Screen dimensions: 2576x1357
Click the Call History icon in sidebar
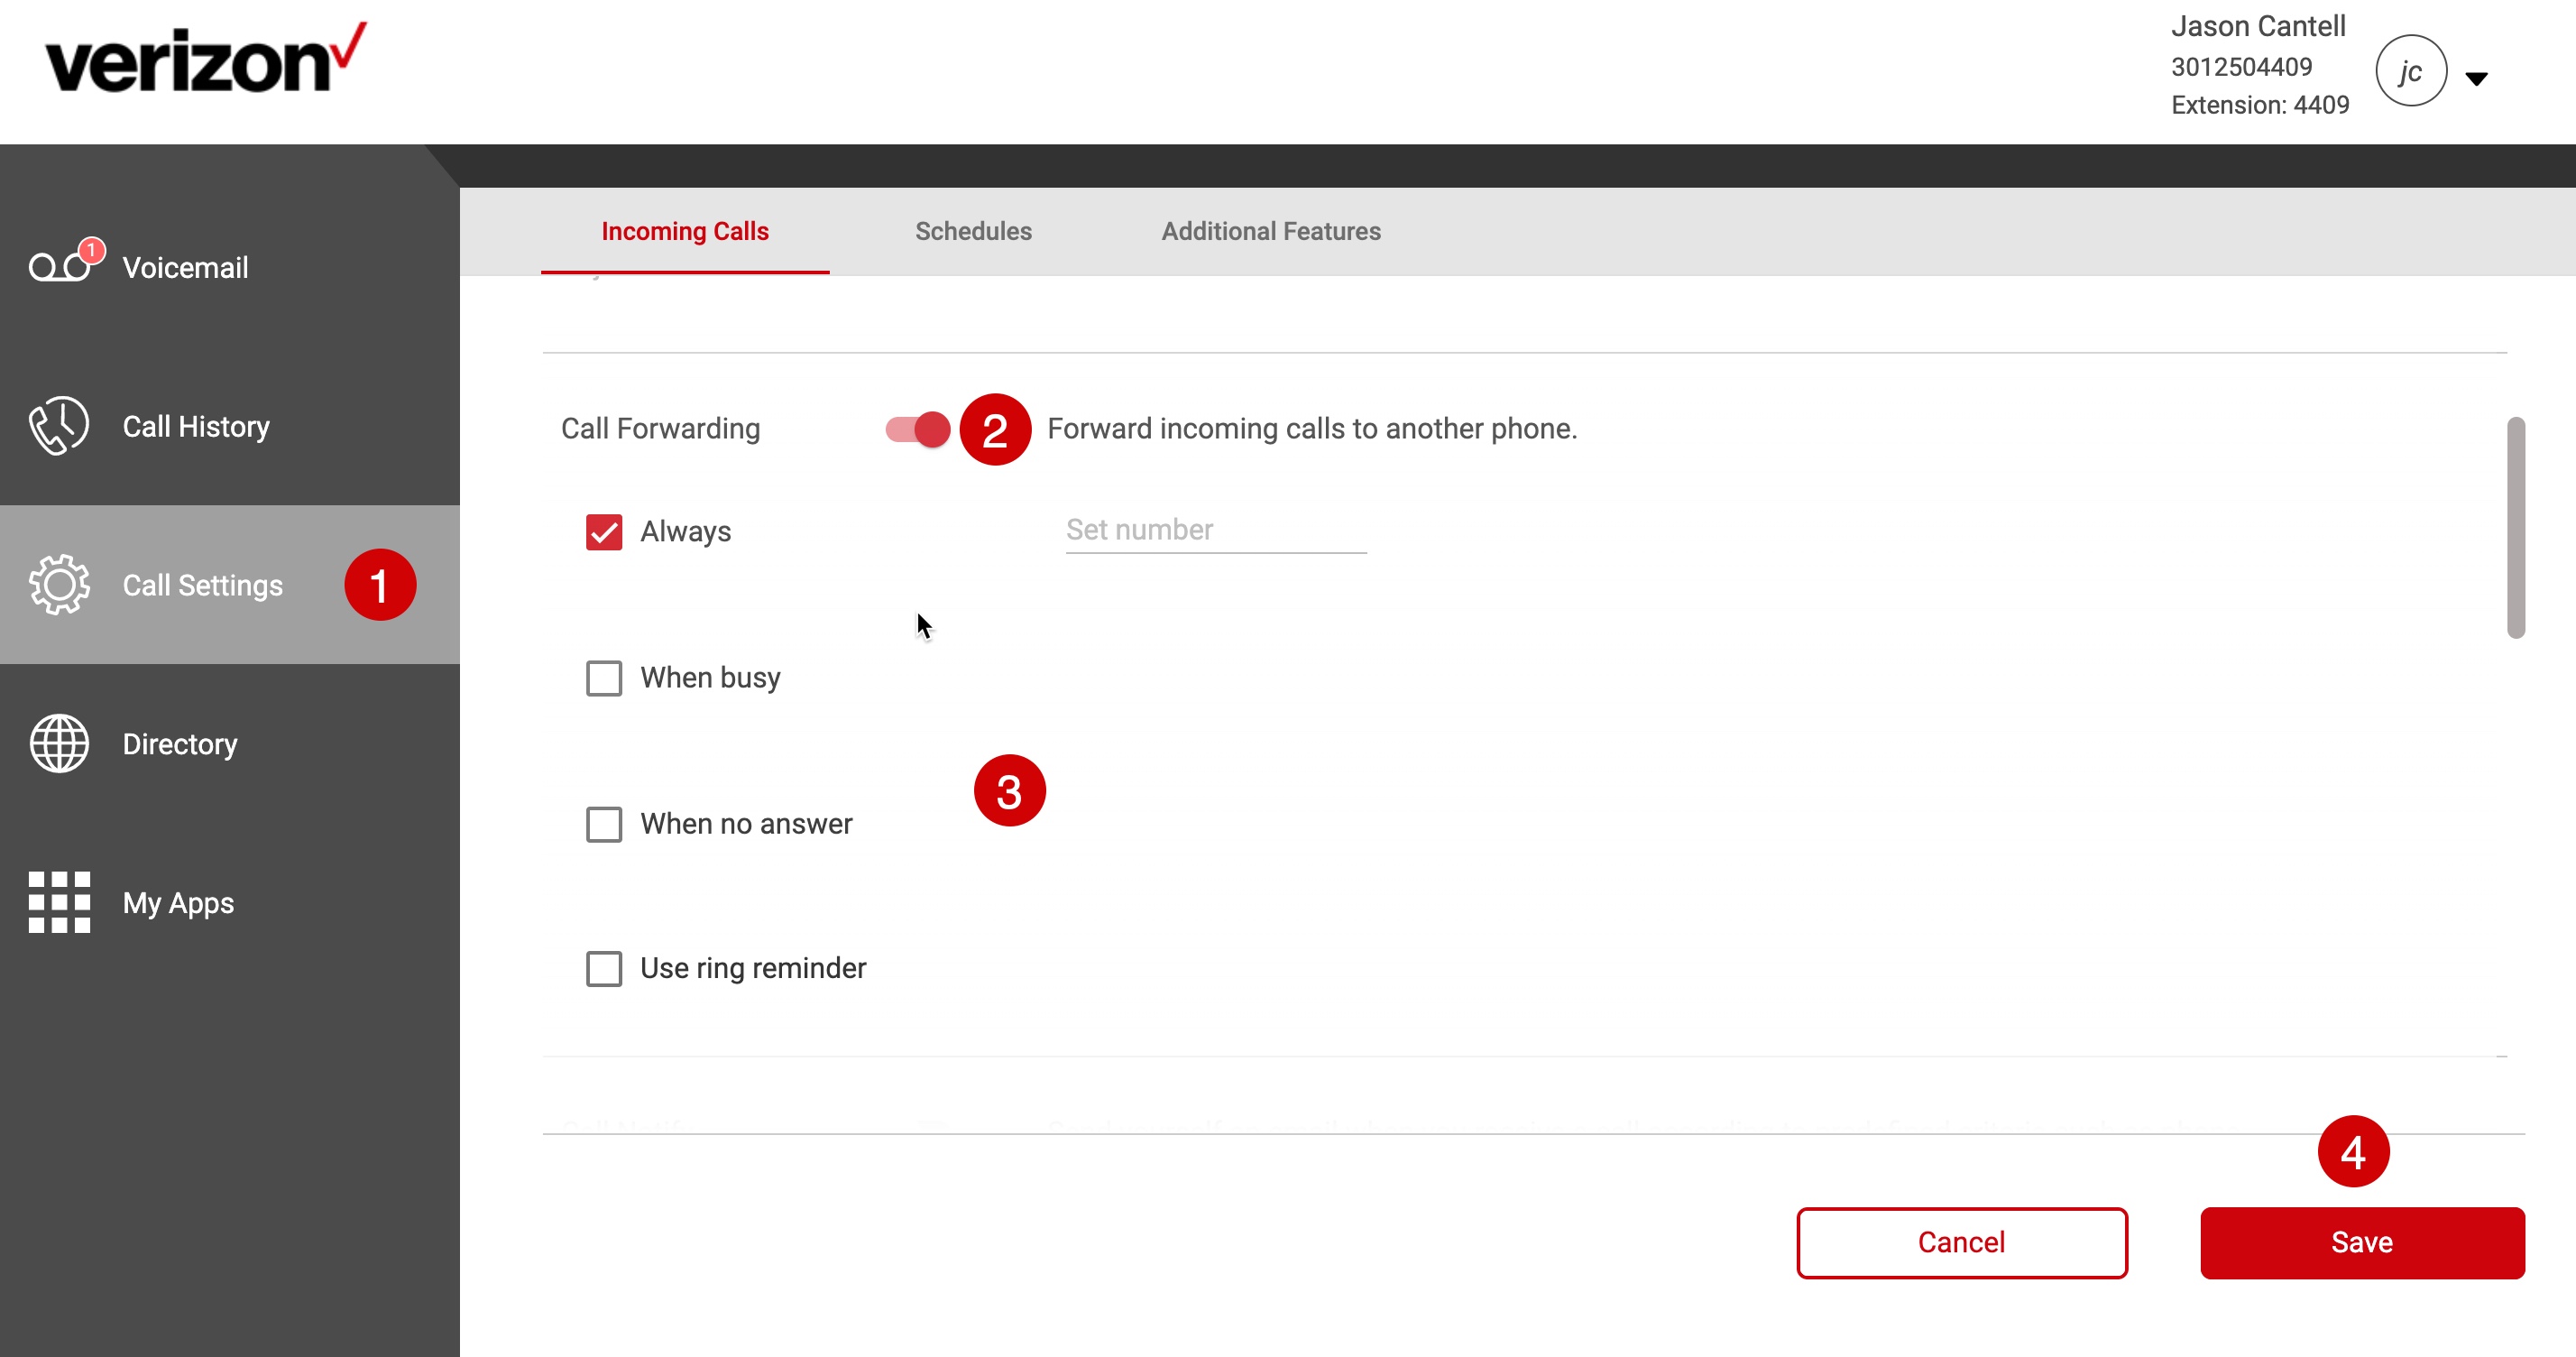54,424
